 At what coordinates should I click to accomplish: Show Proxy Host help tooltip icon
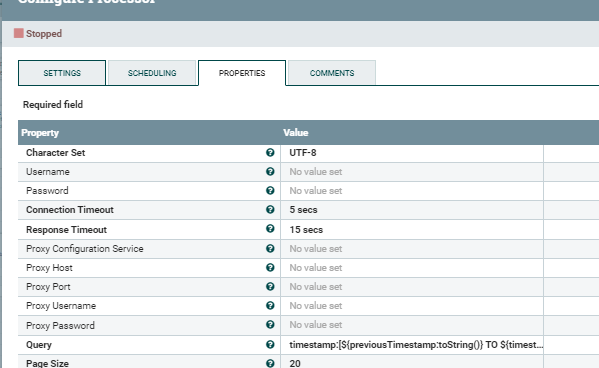[x=270, y=267]
